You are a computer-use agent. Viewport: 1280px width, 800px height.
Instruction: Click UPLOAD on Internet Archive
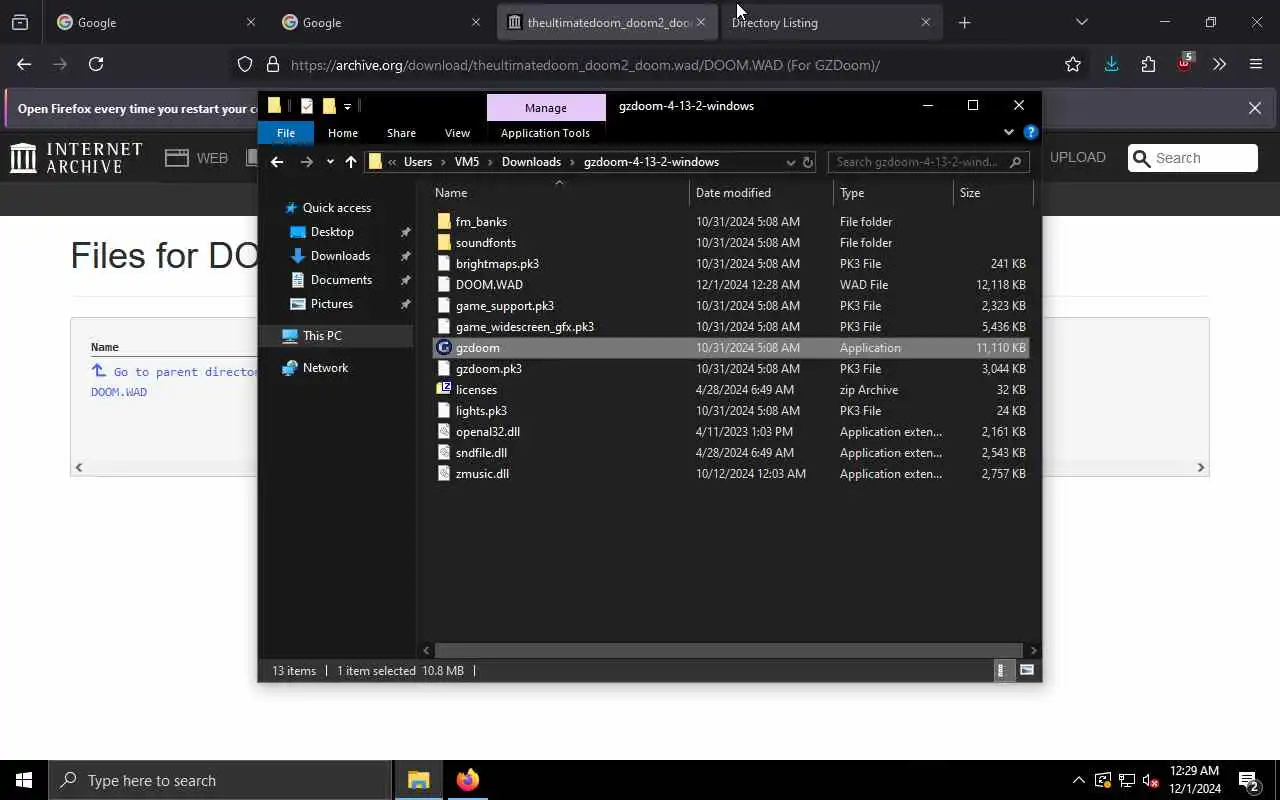[x=1077, y=157]
